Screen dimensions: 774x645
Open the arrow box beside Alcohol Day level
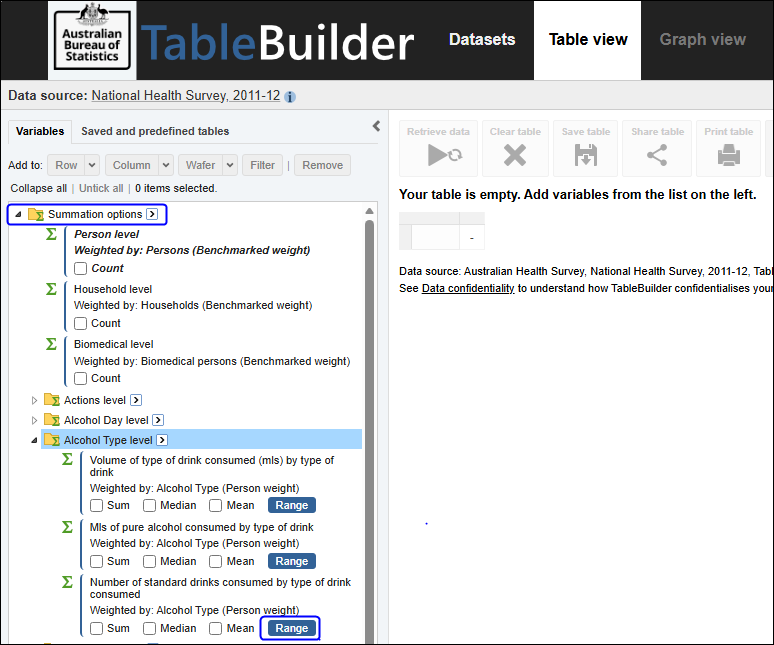(158, 420)
